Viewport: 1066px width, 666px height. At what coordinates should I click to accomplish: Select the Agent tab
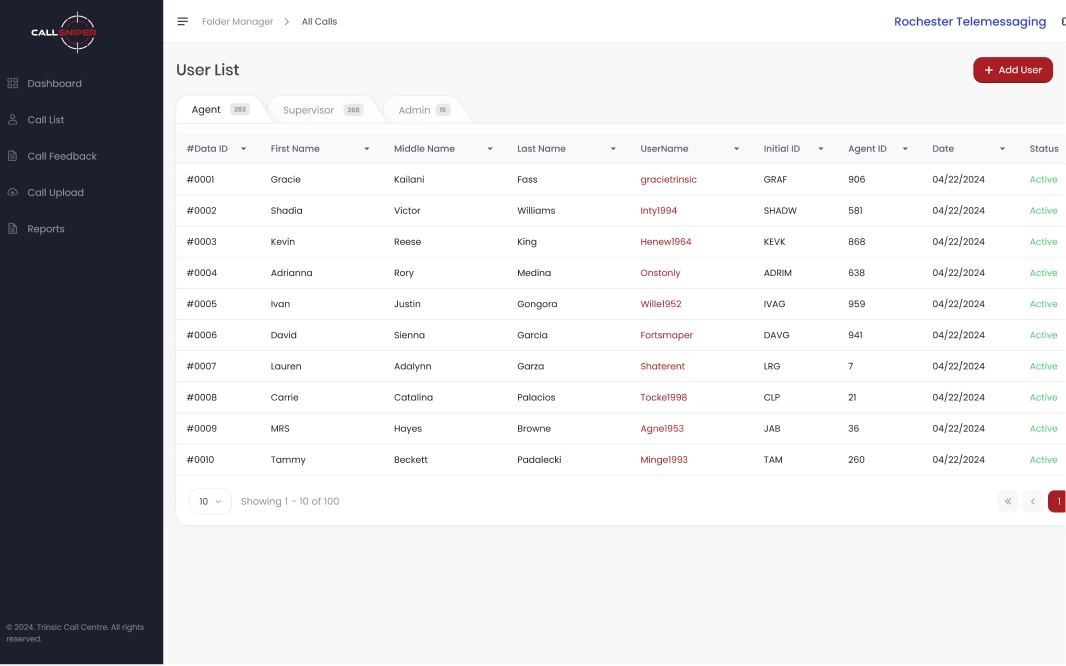(219, 110)
